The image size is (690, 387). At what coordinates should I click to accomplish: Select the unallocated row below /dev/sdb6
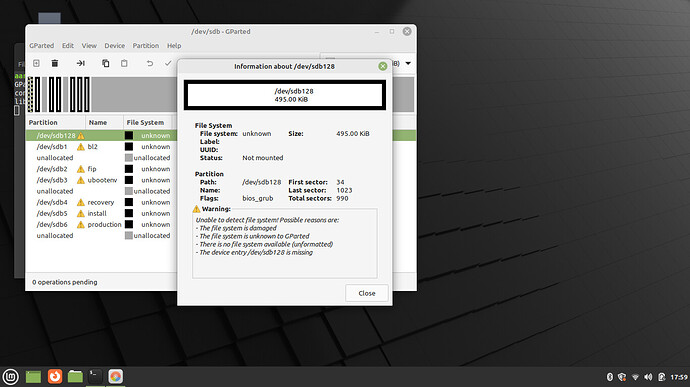101,236
